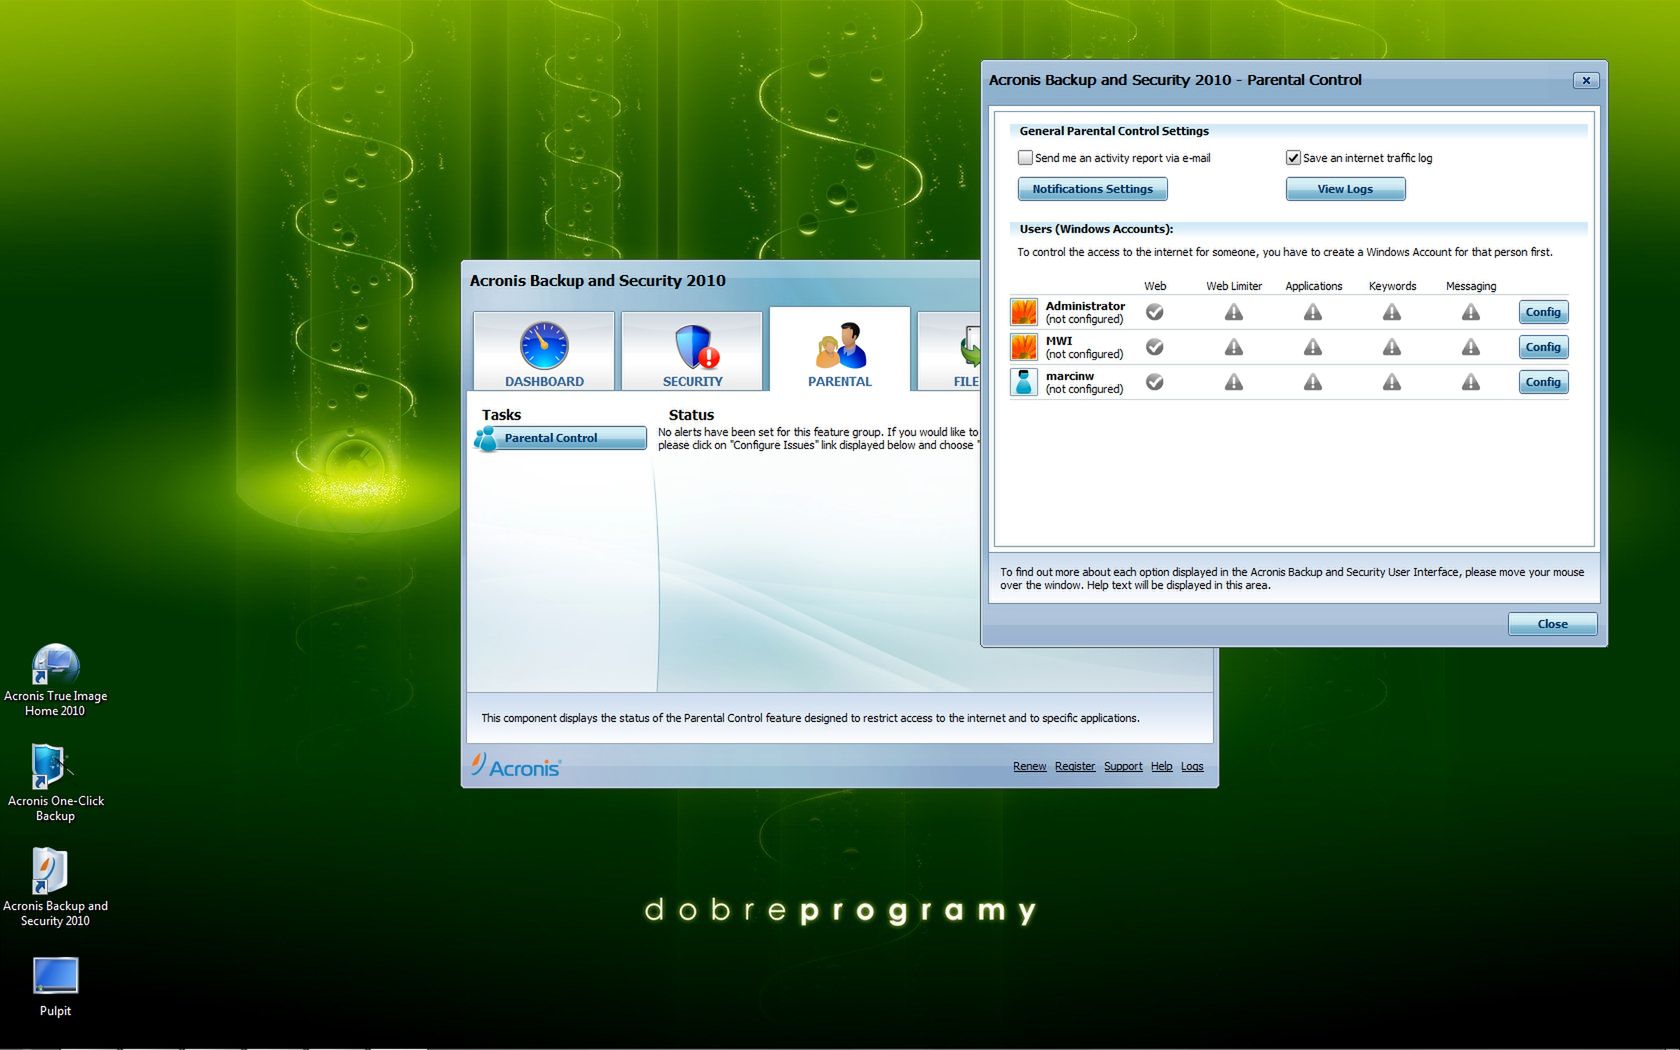Click Config for Administrator account

[x=1543, y=312]
